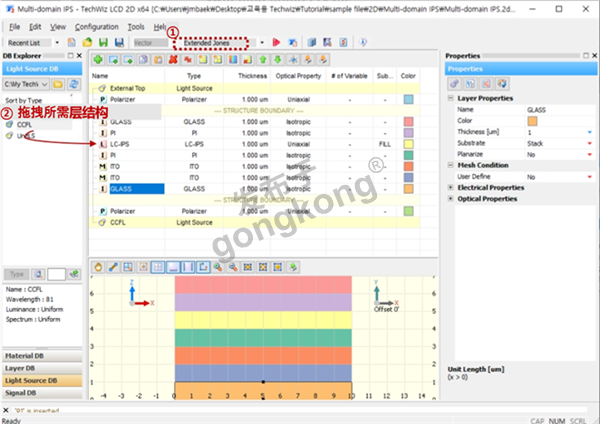Click the blue 3D box viewer icon
The width and height of the screenshot is (600, 424).
pos(311,42)
